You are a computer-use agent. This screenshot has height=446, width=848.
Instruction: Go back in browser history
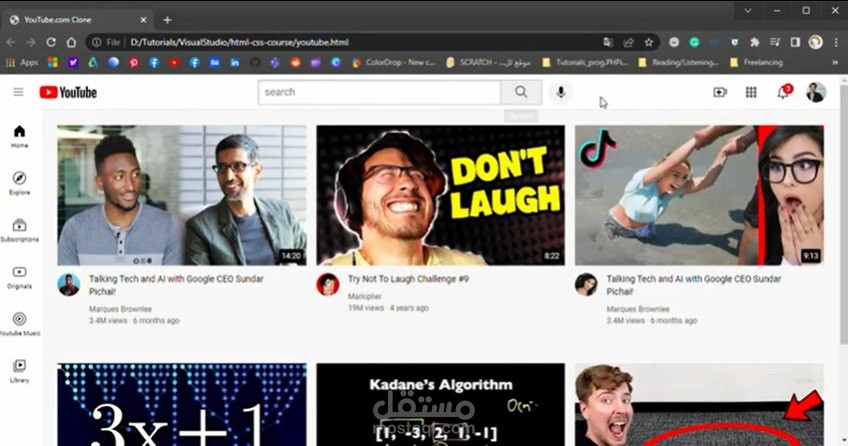tap(11, 42)
